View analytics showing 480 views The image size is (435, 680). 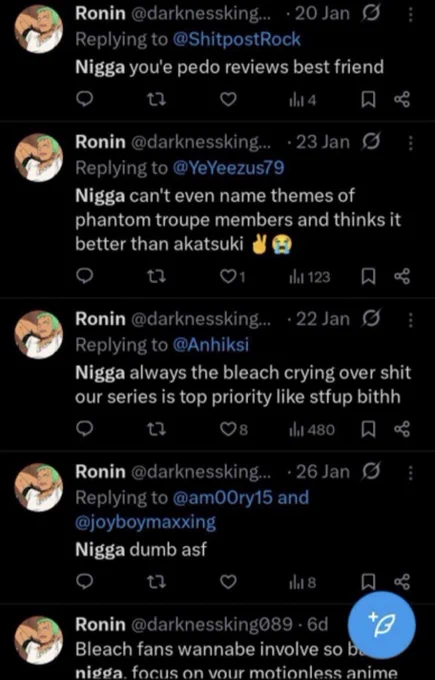[x=311, y=430]
